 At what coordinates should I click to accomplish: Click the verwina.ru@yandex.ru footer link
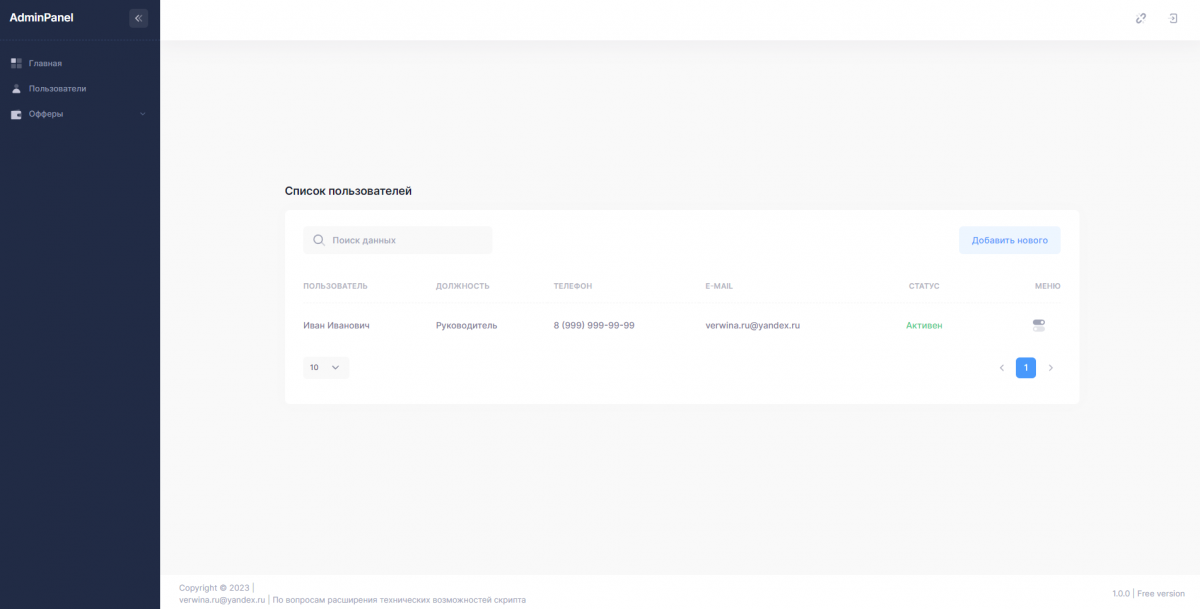click(222, 600)
